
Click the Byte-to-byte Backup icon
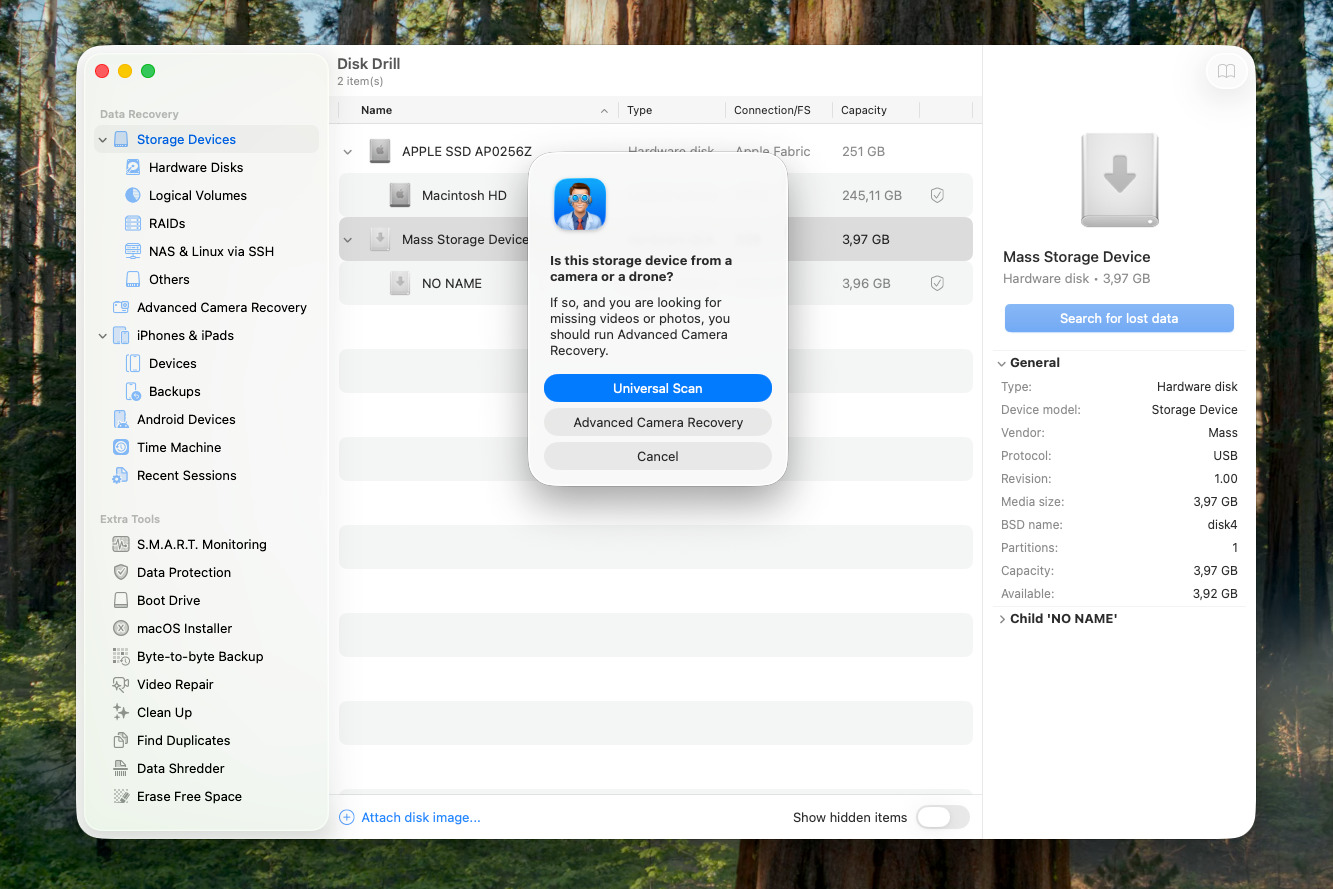point(121,656)
